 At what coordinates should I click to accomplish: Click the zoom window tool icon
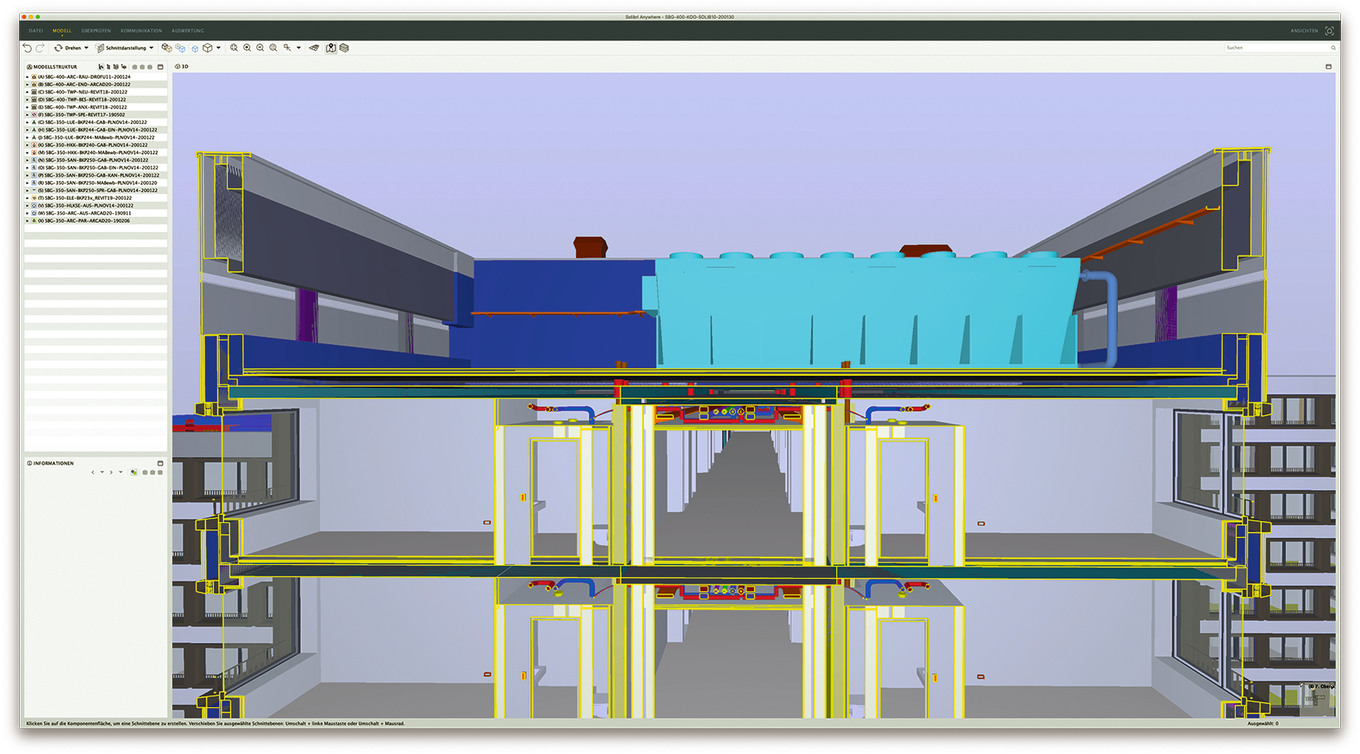(287, 48)
